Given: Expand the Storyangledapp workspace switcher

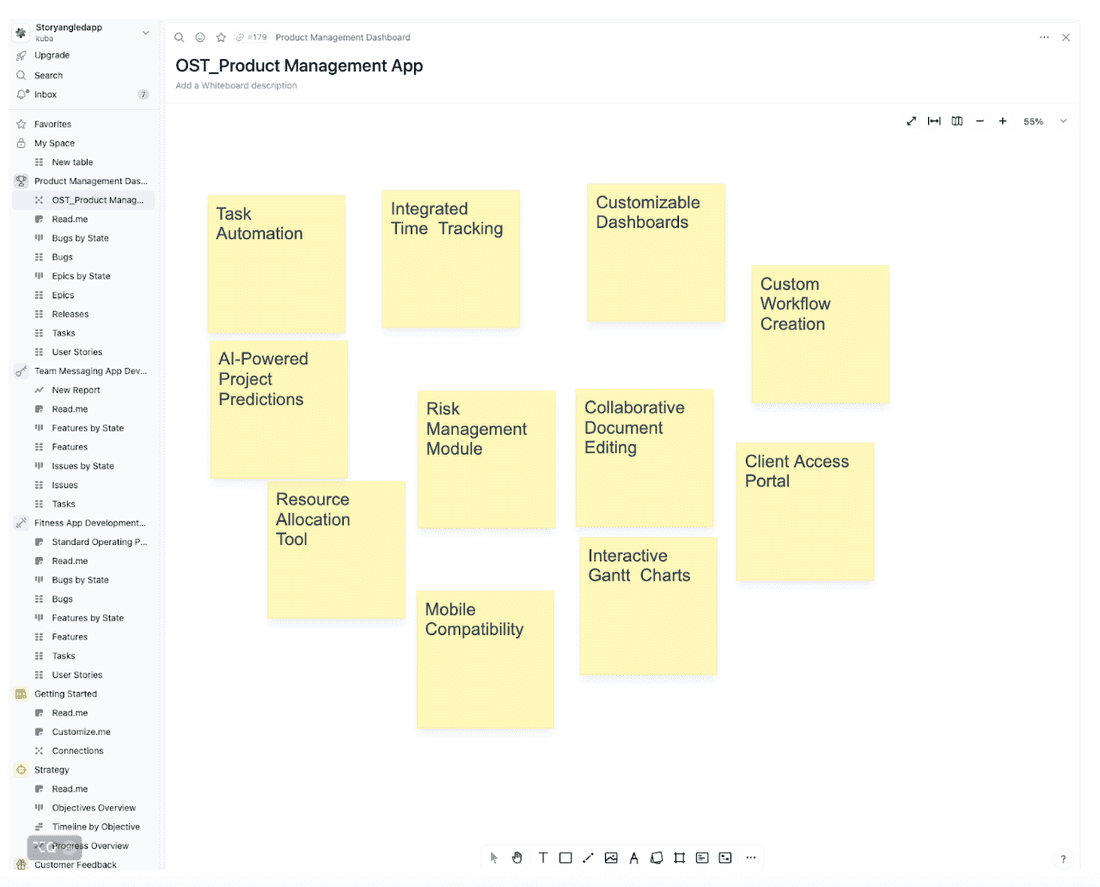Looking at the screenshot, I should click(145, 33).
